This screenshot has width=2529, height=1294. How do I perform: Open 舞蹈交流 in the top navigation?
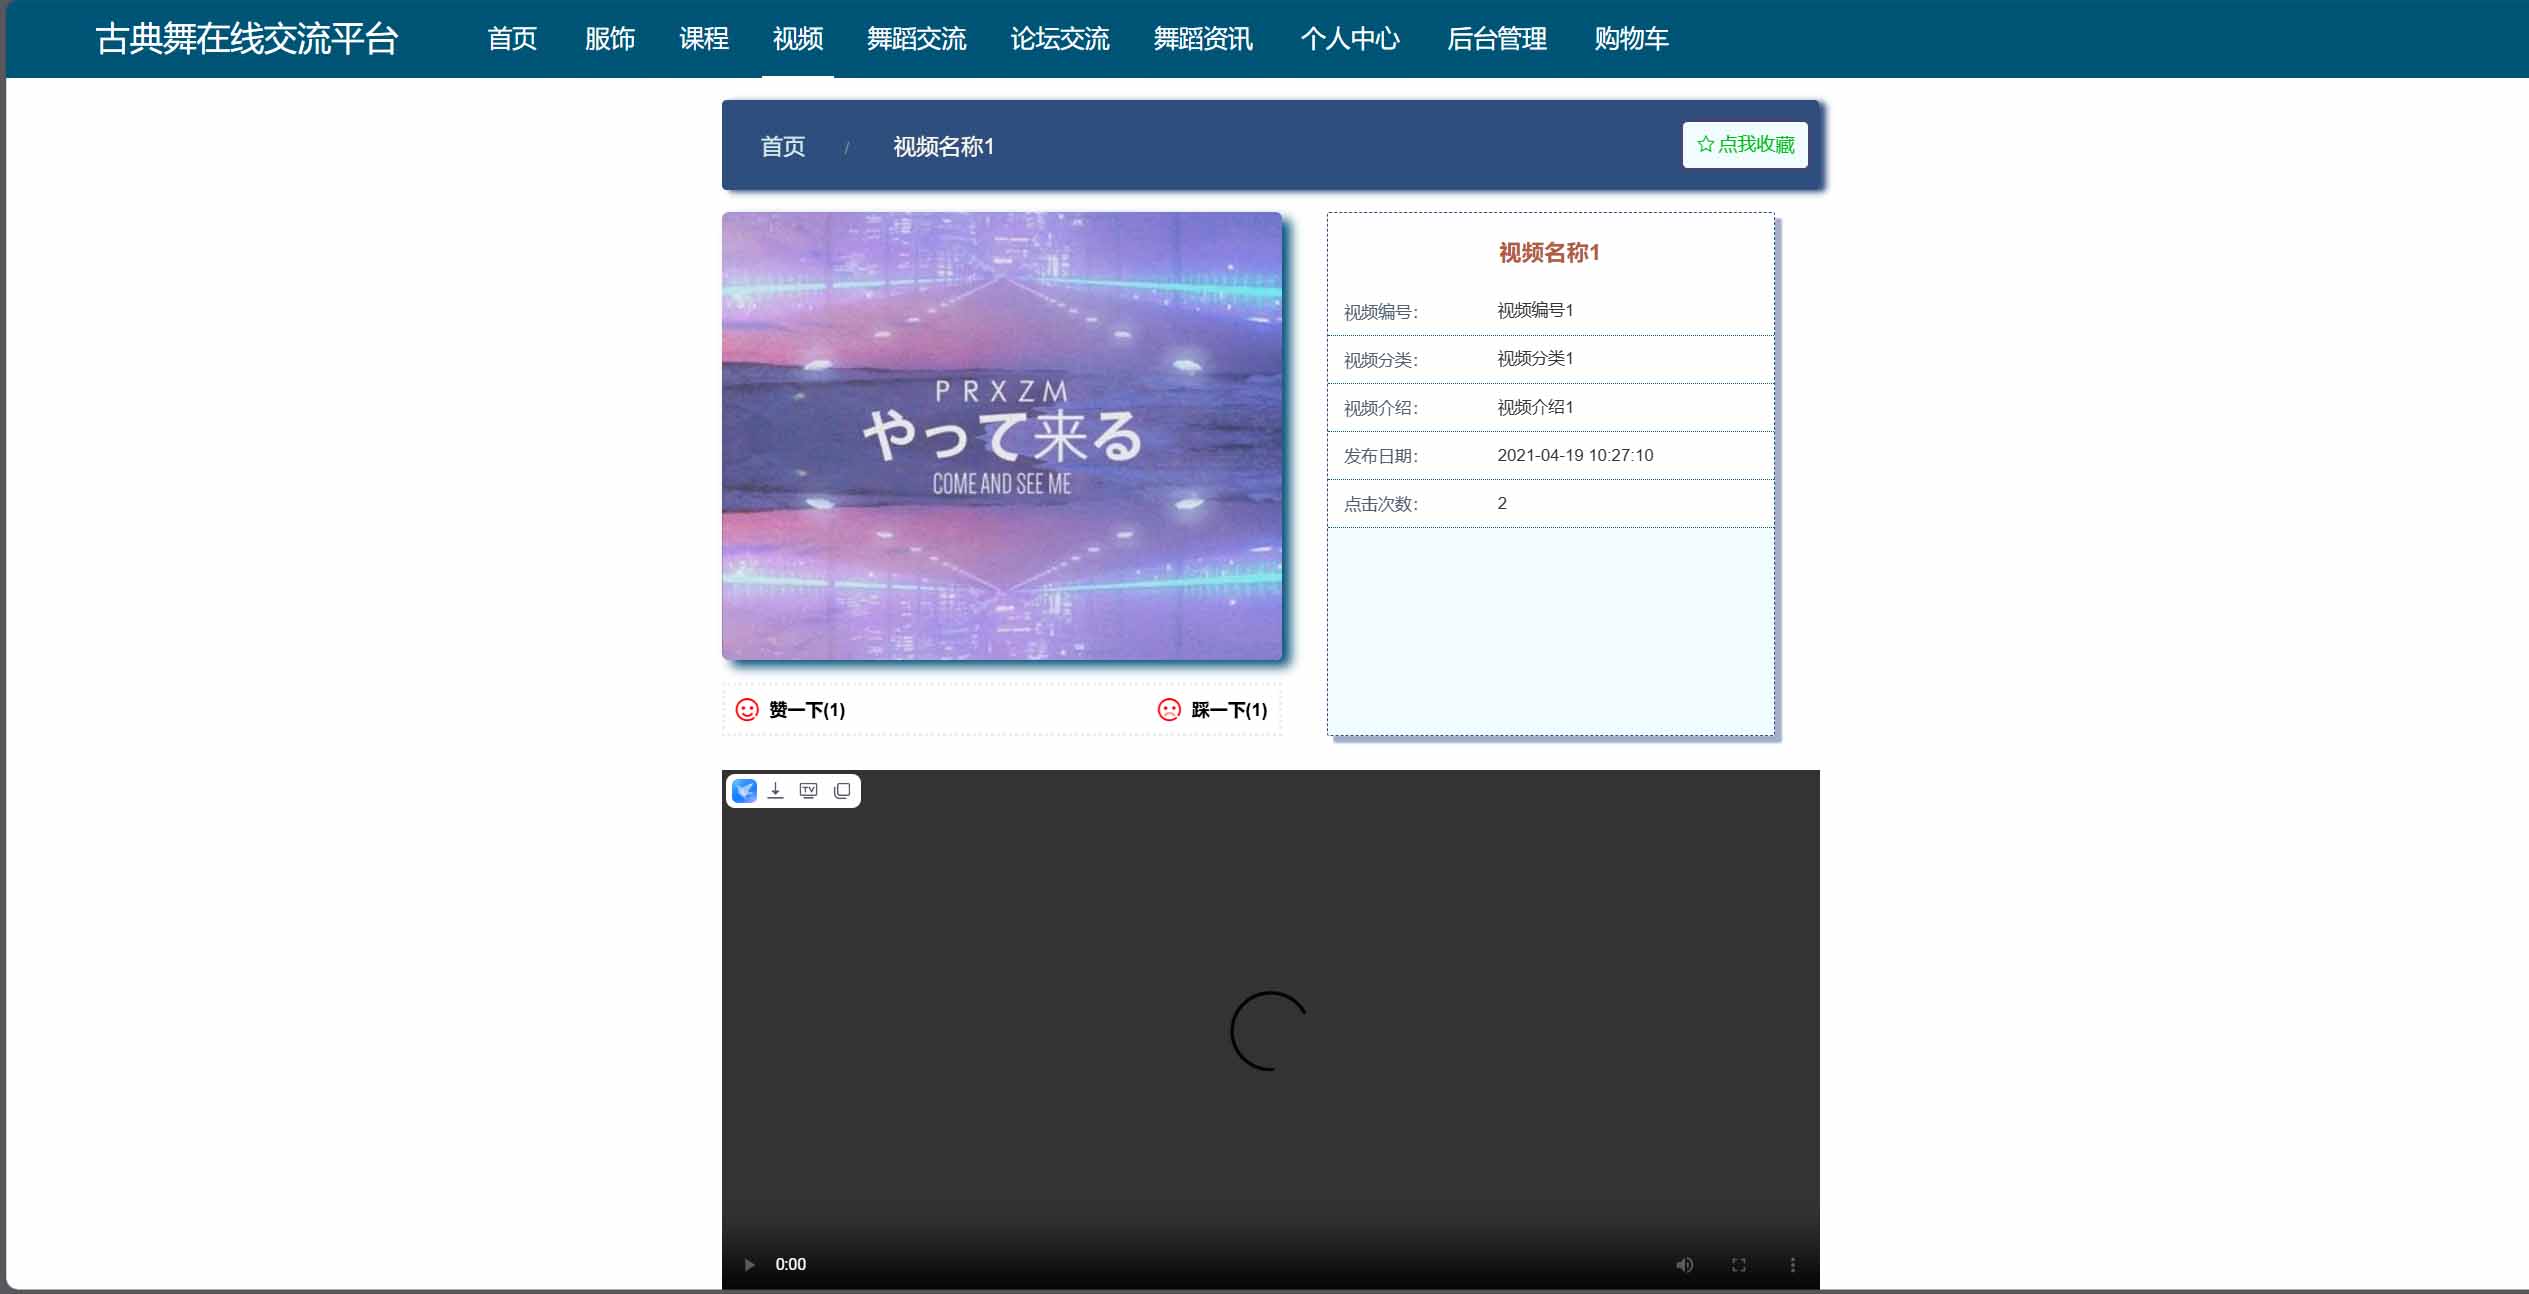click(916, 39)
